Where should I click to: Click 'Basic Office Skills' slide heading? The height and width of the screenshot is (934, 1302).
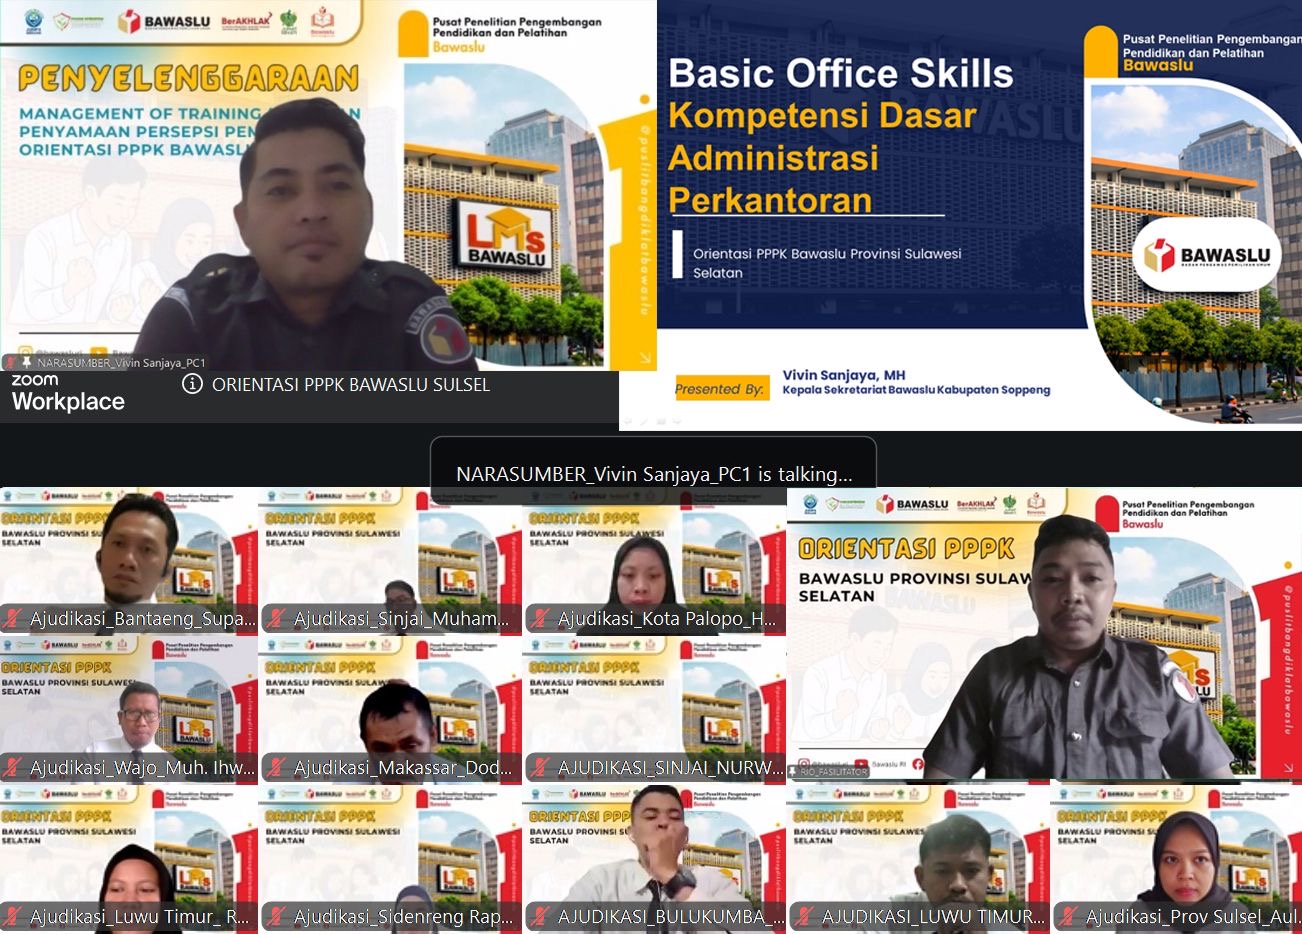point(841,73)
